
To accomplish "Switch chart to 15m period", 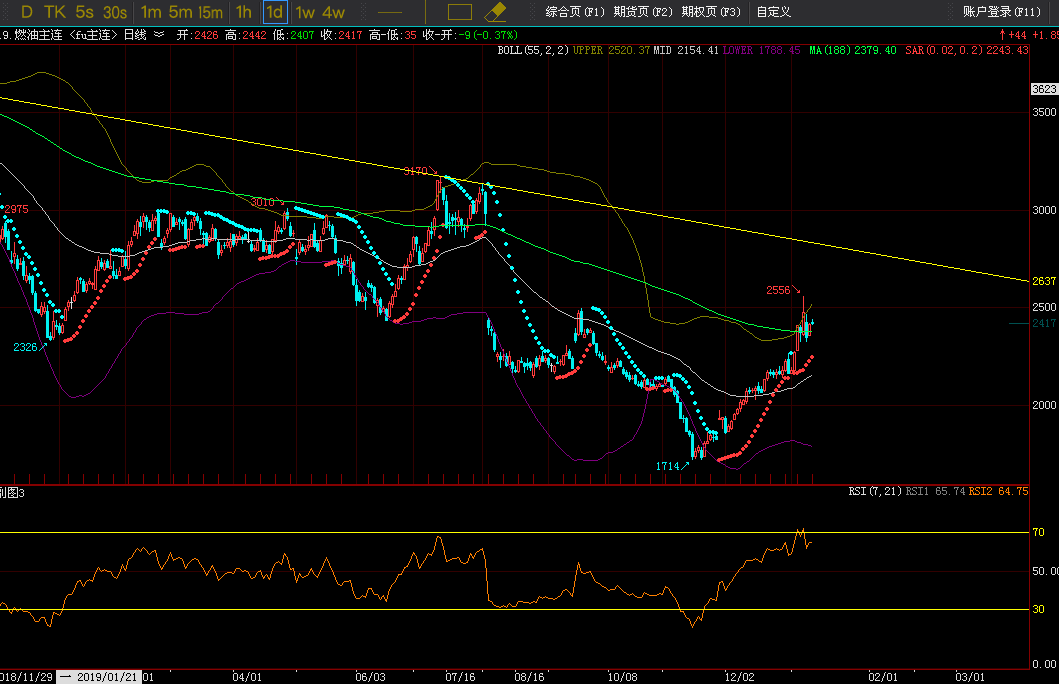I will coord(211,12).
